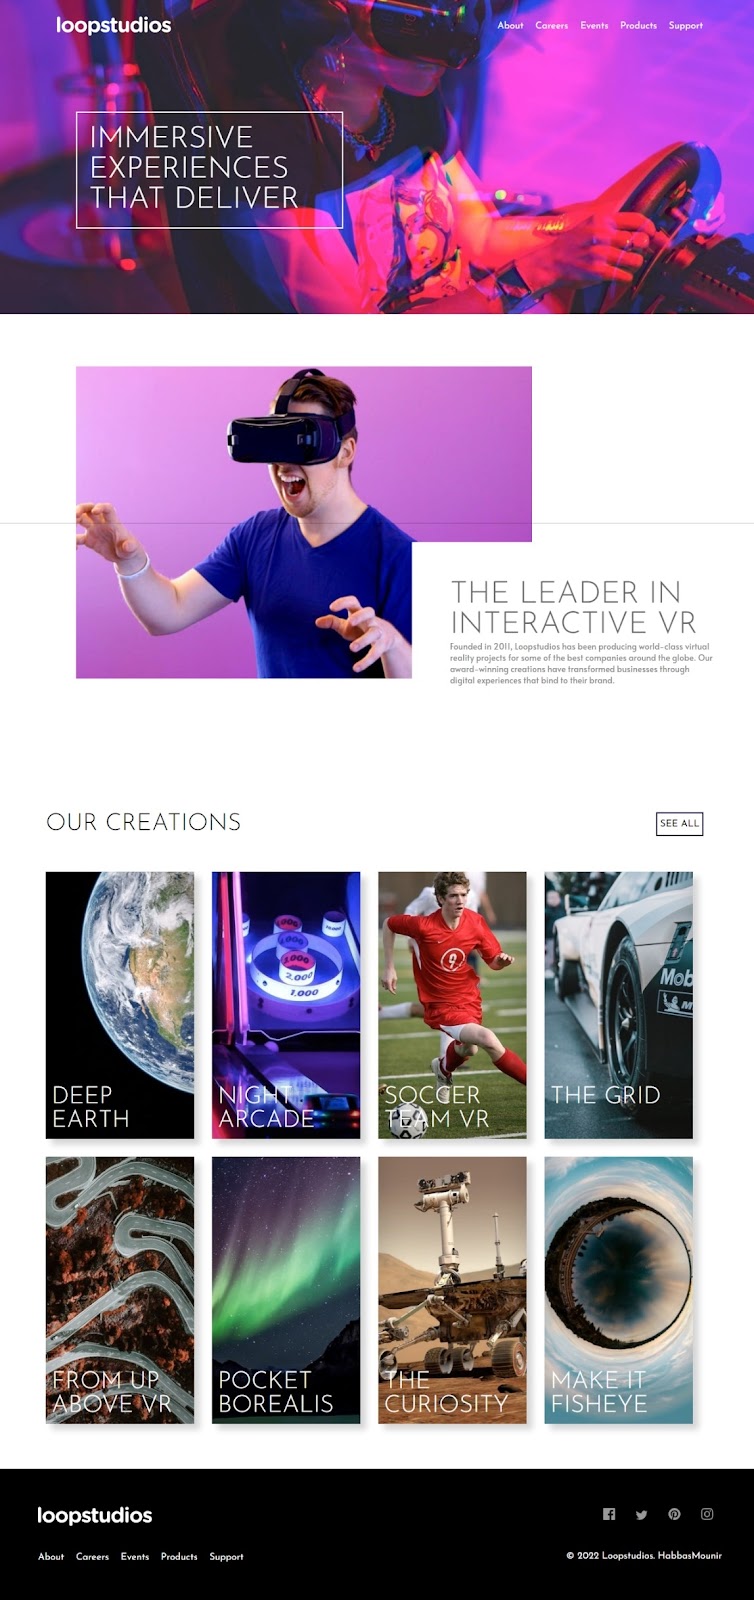This screenshot has height=1600, width=754.
Task: Click the Facebook icon in footer
Action: 609,1514
